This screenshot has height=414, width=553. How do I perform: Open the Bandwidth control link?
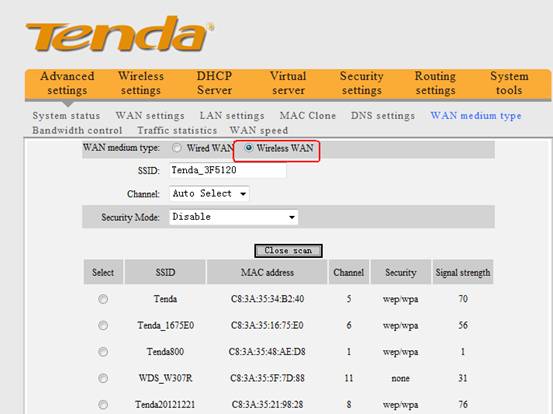click(77, 130)
